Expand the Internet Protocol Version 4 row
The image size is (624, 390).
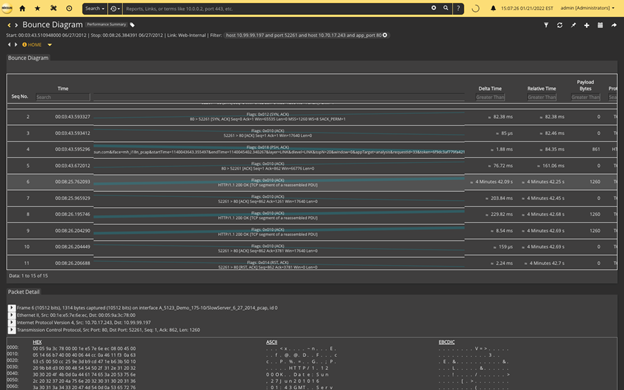(12, 322)
